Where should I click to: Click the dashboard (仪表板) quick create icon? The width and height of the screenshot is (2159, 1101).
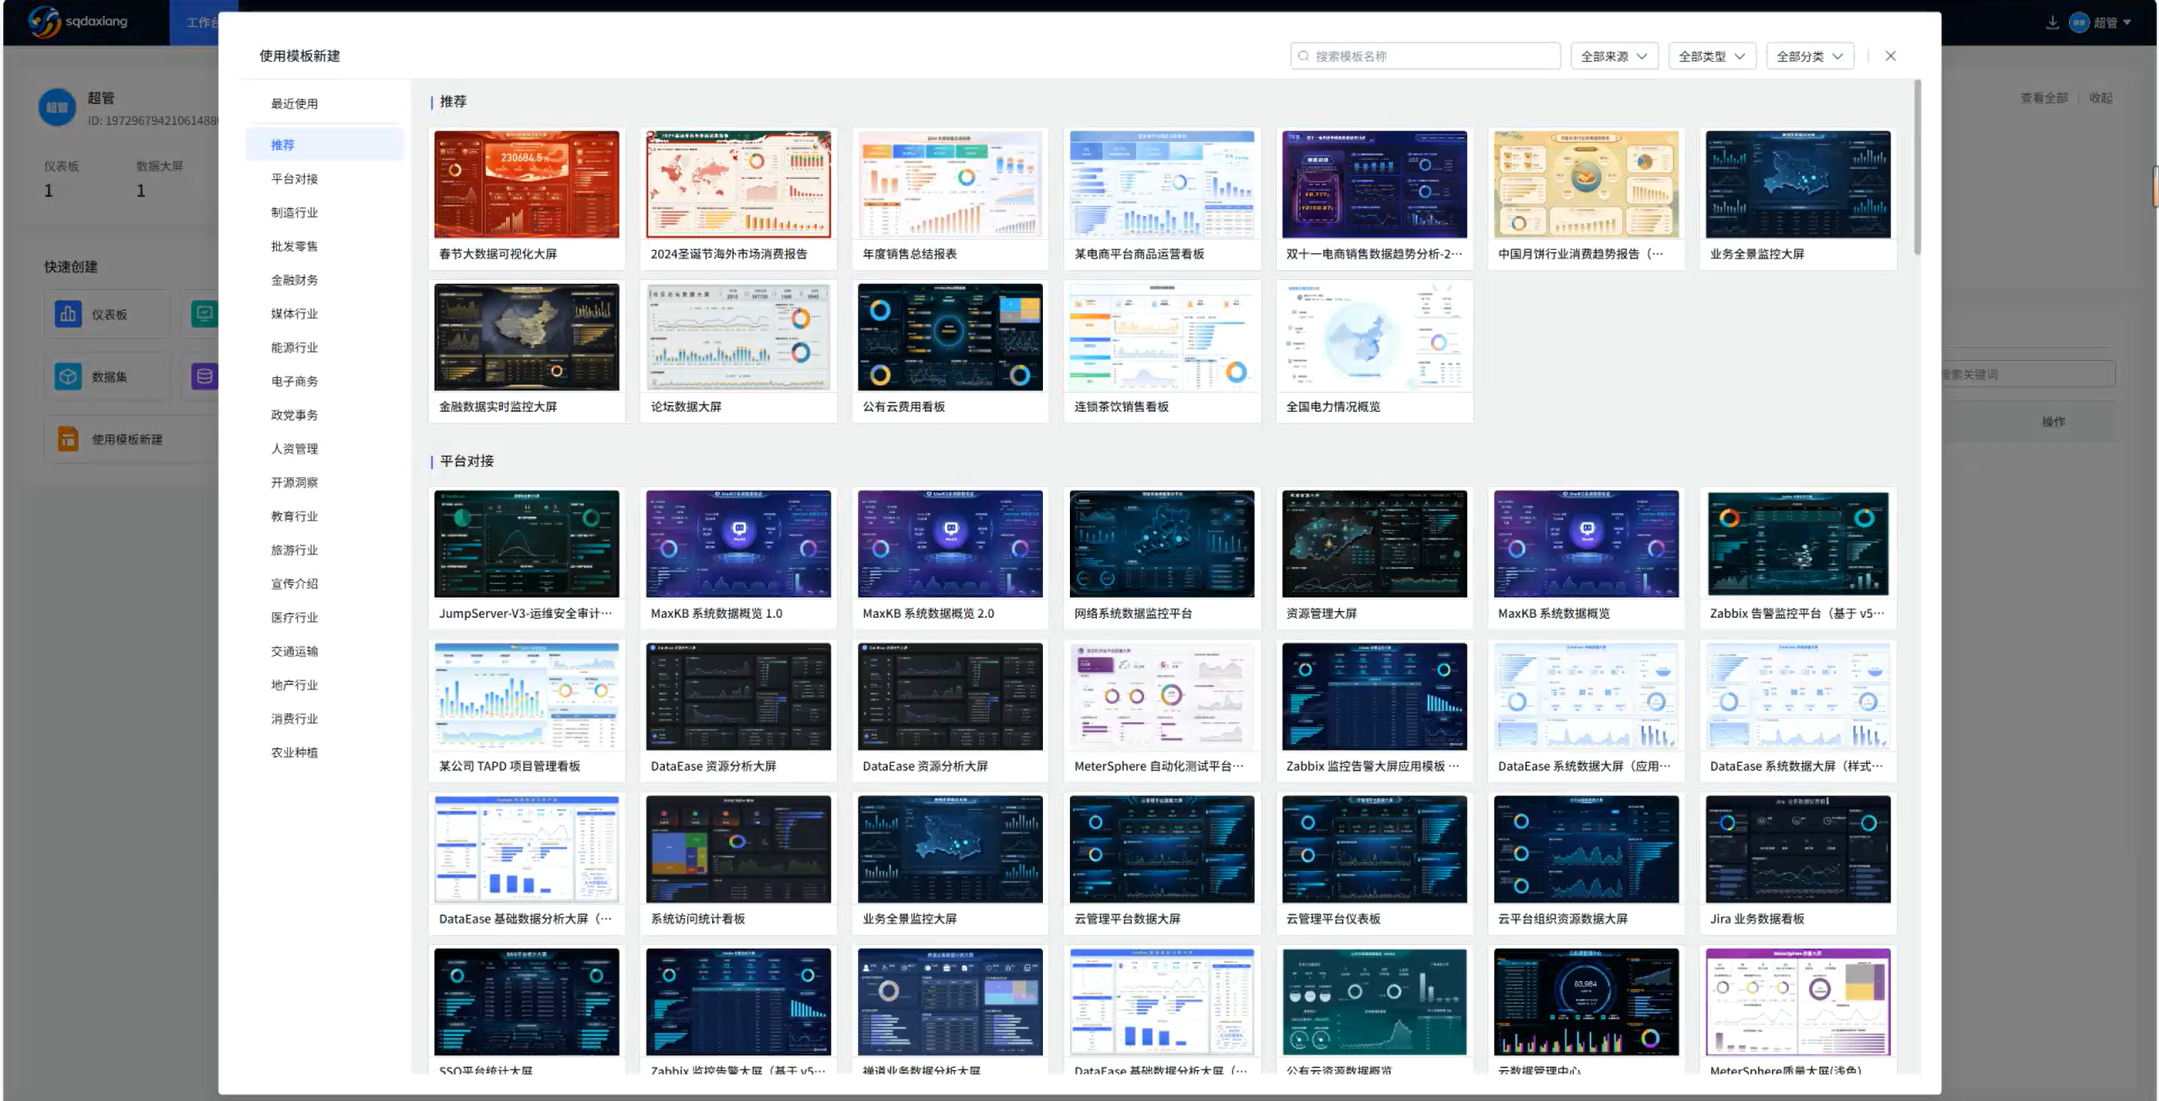point(68,314)
